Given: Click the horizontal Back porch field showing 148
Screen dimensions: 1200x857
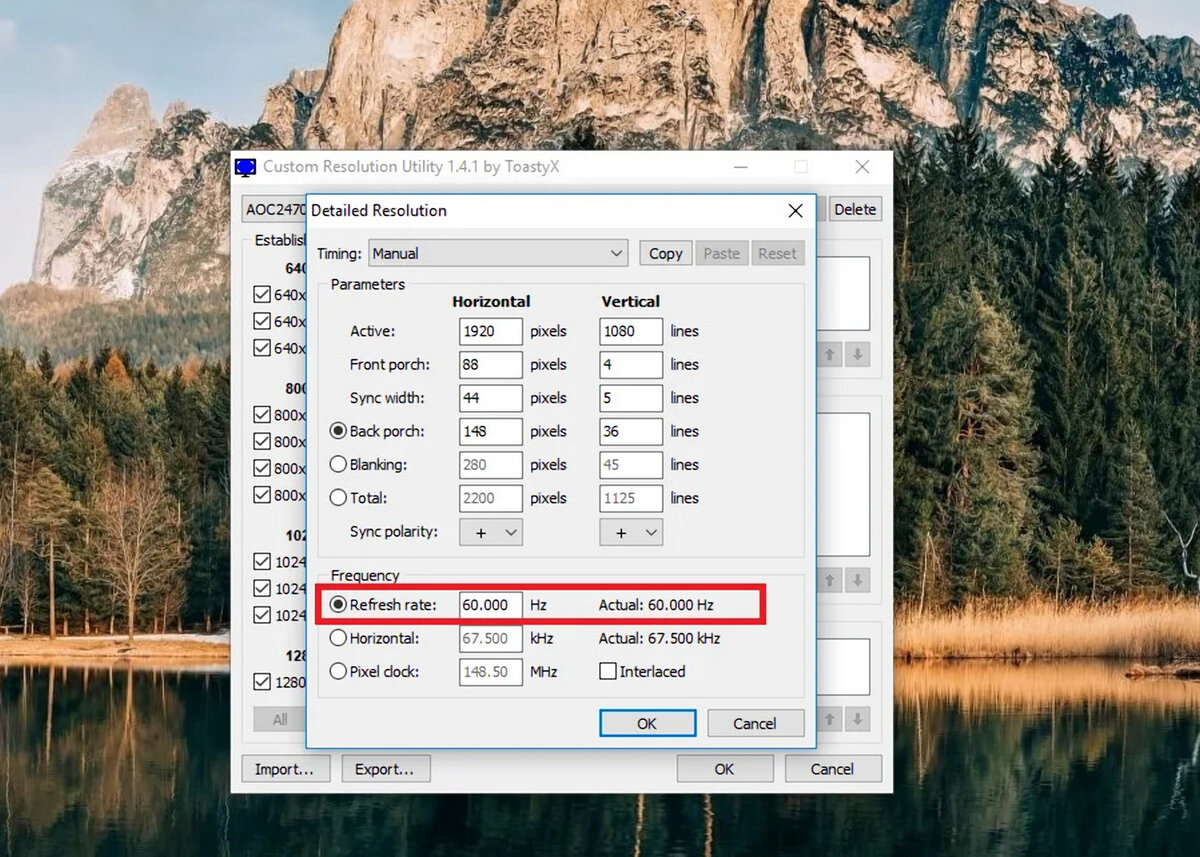Looking at the screenshot, I should (491, 431).
